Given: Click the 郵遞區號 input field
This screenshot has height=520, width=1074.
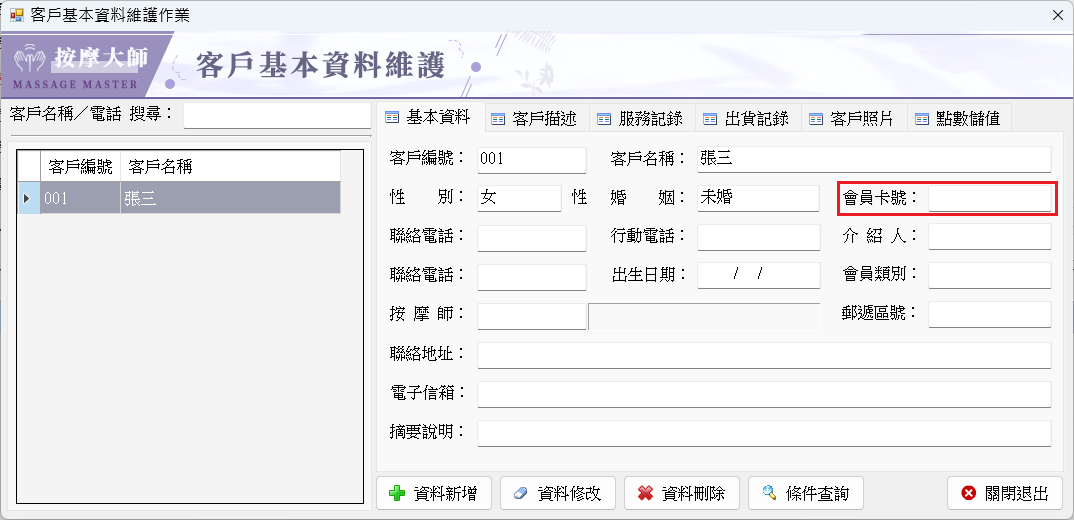Looking at the screenshot, I should (x=989, y=314).
